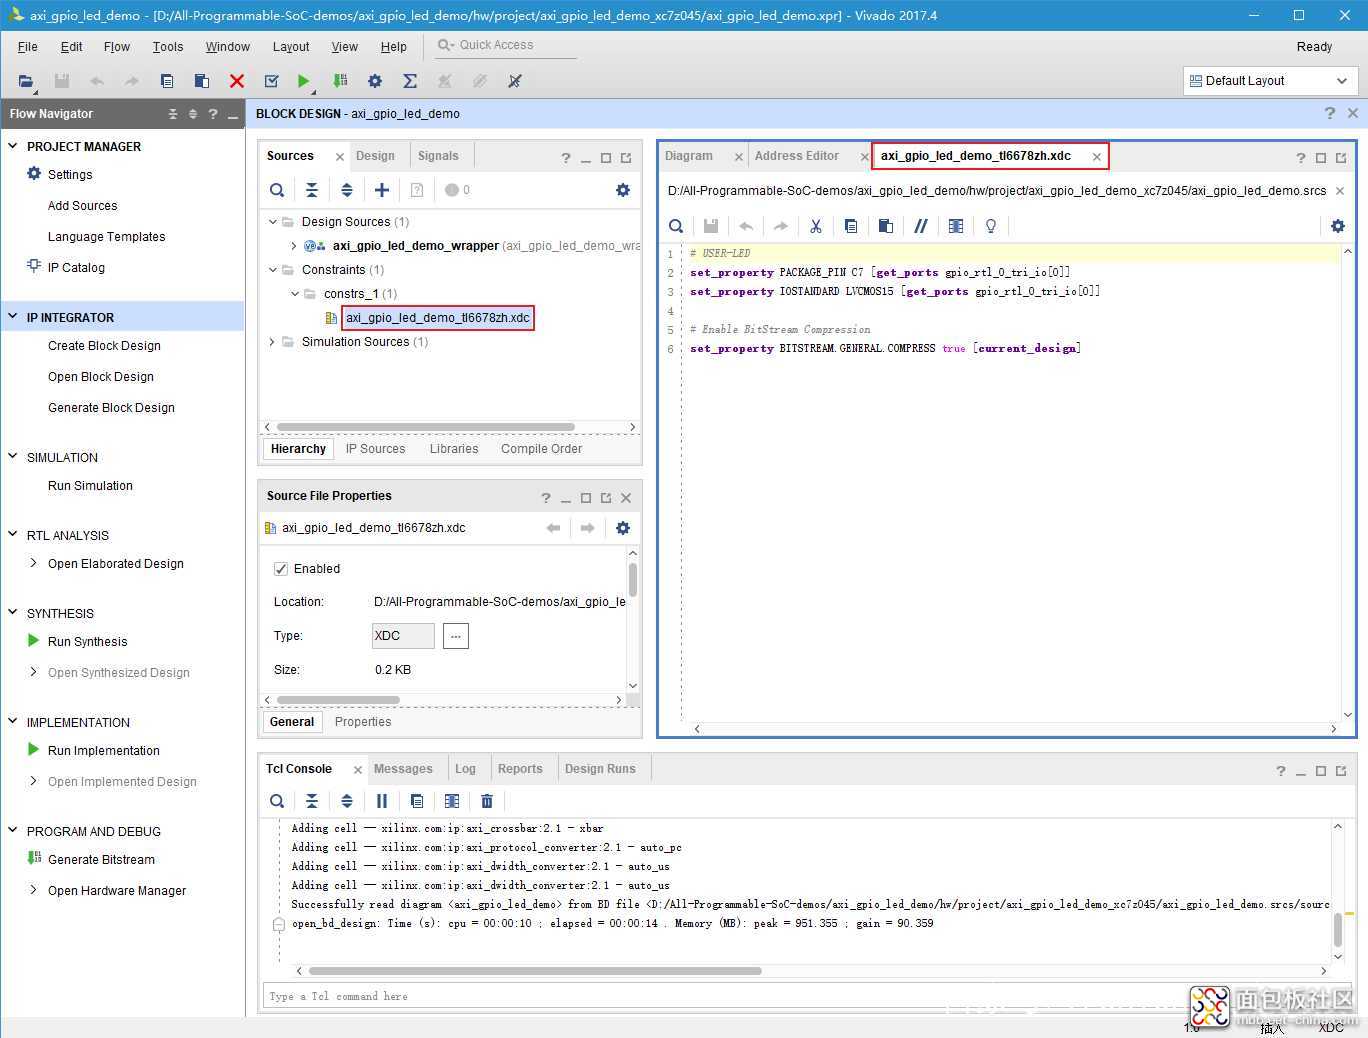
Task: Switch to the Diagram tab
Action: click(x=689, y=156)
